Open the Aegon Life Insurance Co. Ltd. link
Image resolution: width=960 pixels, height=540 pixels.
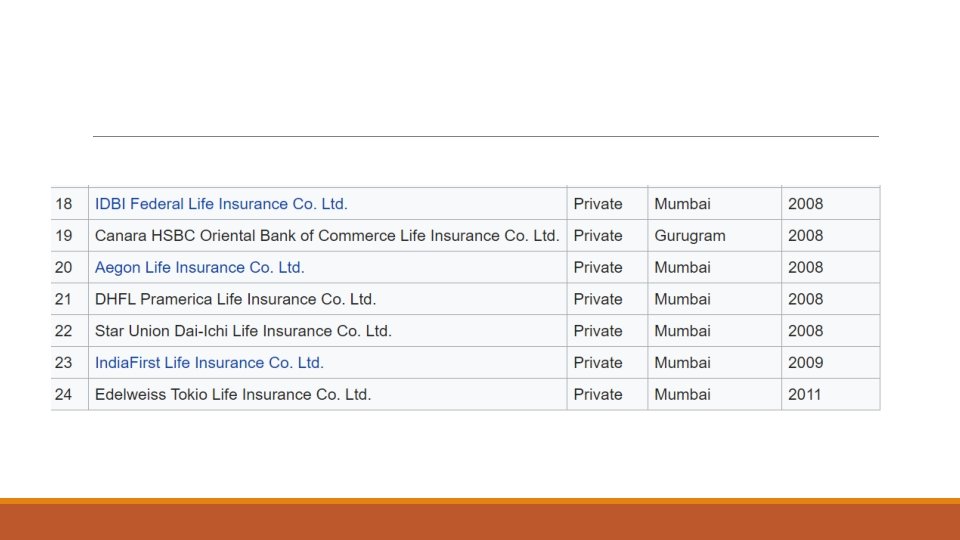click(200, 268)
